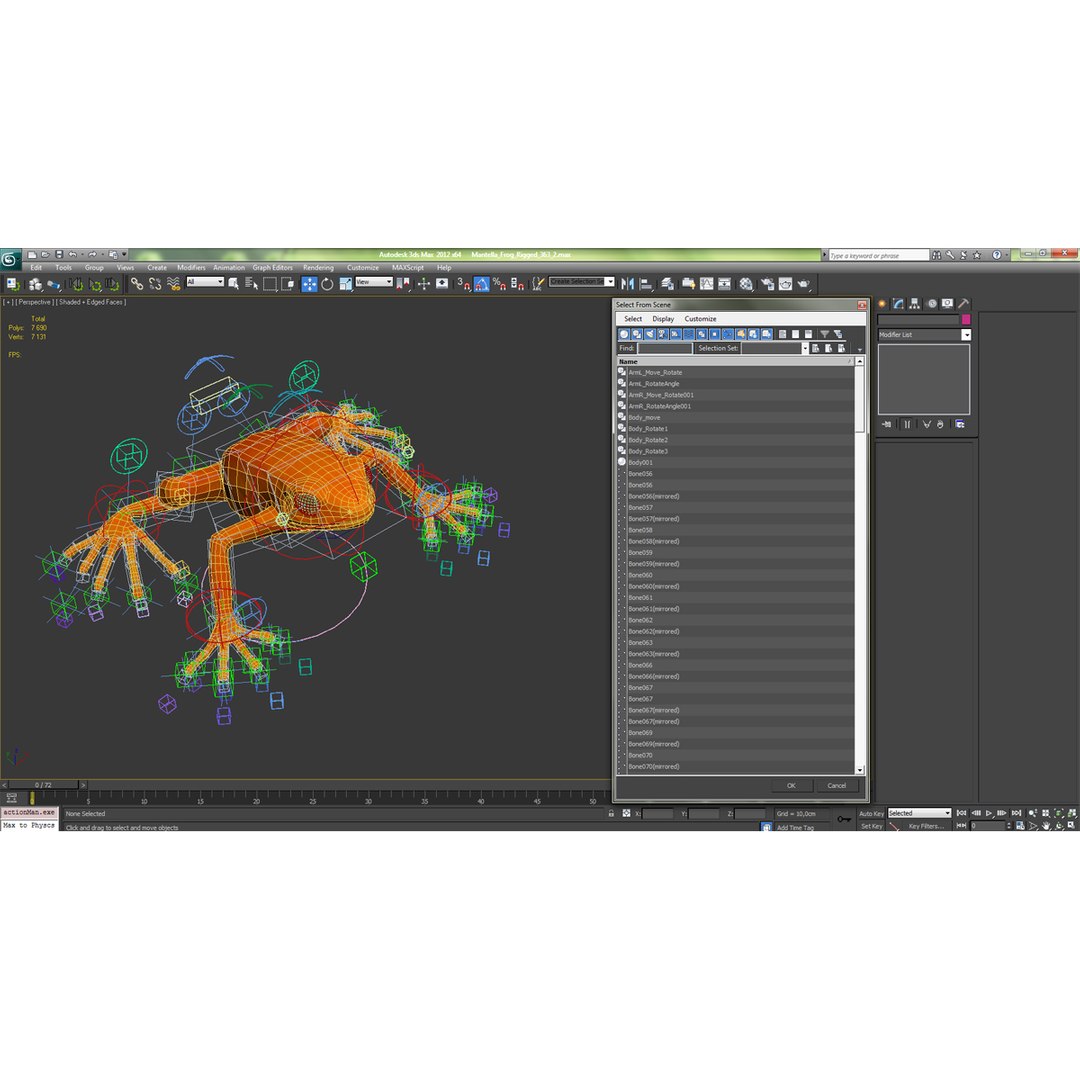
Task: Click the Find field in Select From Scene
Action: click(x=665, y=349)
